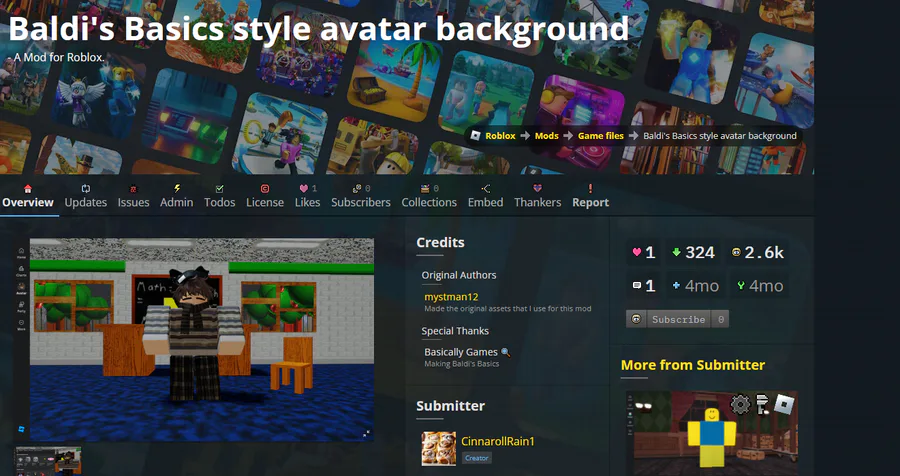Screen dimensions: 900x476
Task: Click the 'Special Thanks' label
Action: pyautogui.click(x=455, y=331)
